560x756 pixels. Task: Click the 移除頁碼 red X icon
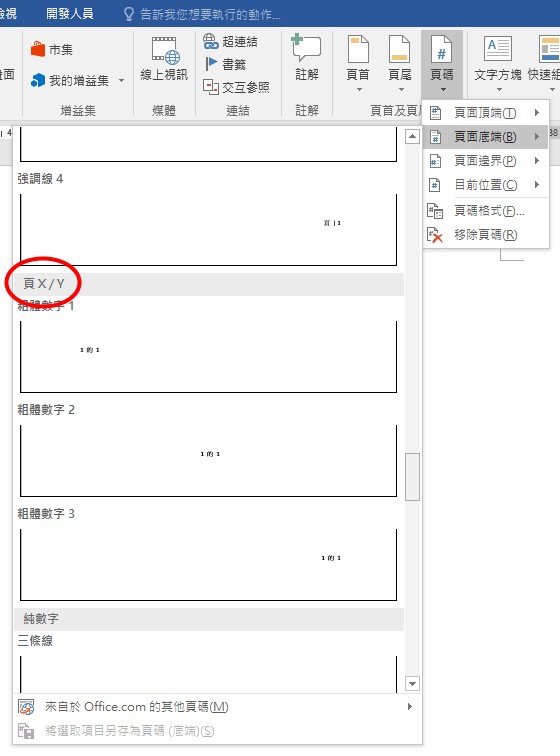[x=435, y=235]
